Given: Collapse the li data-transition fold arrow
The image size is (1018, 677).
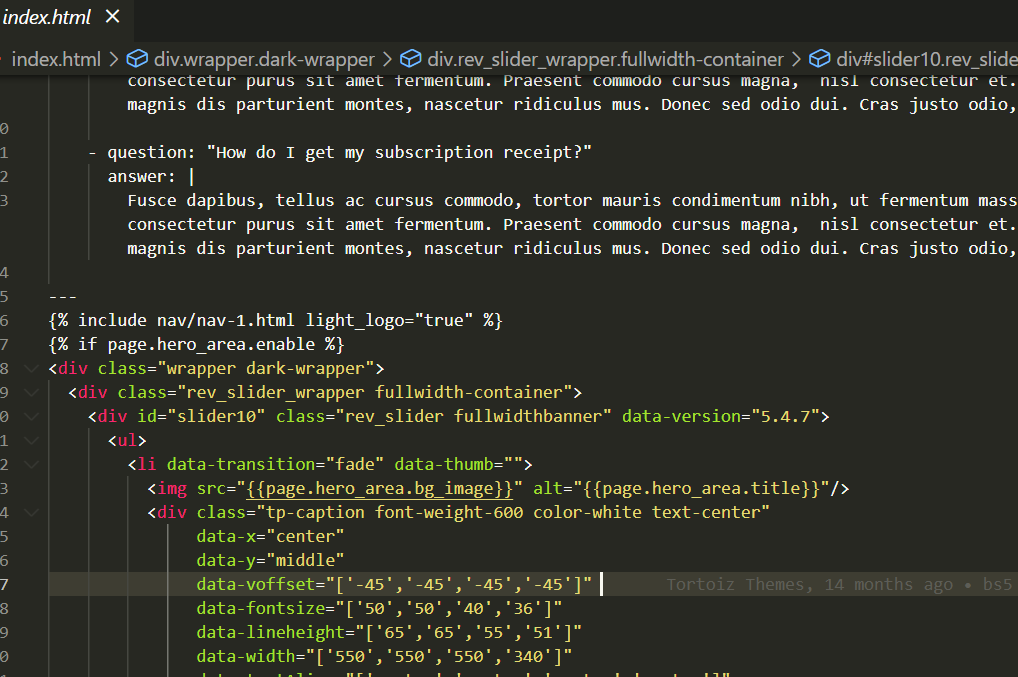Looking at the screenshot, I should (x=30, y=464).
